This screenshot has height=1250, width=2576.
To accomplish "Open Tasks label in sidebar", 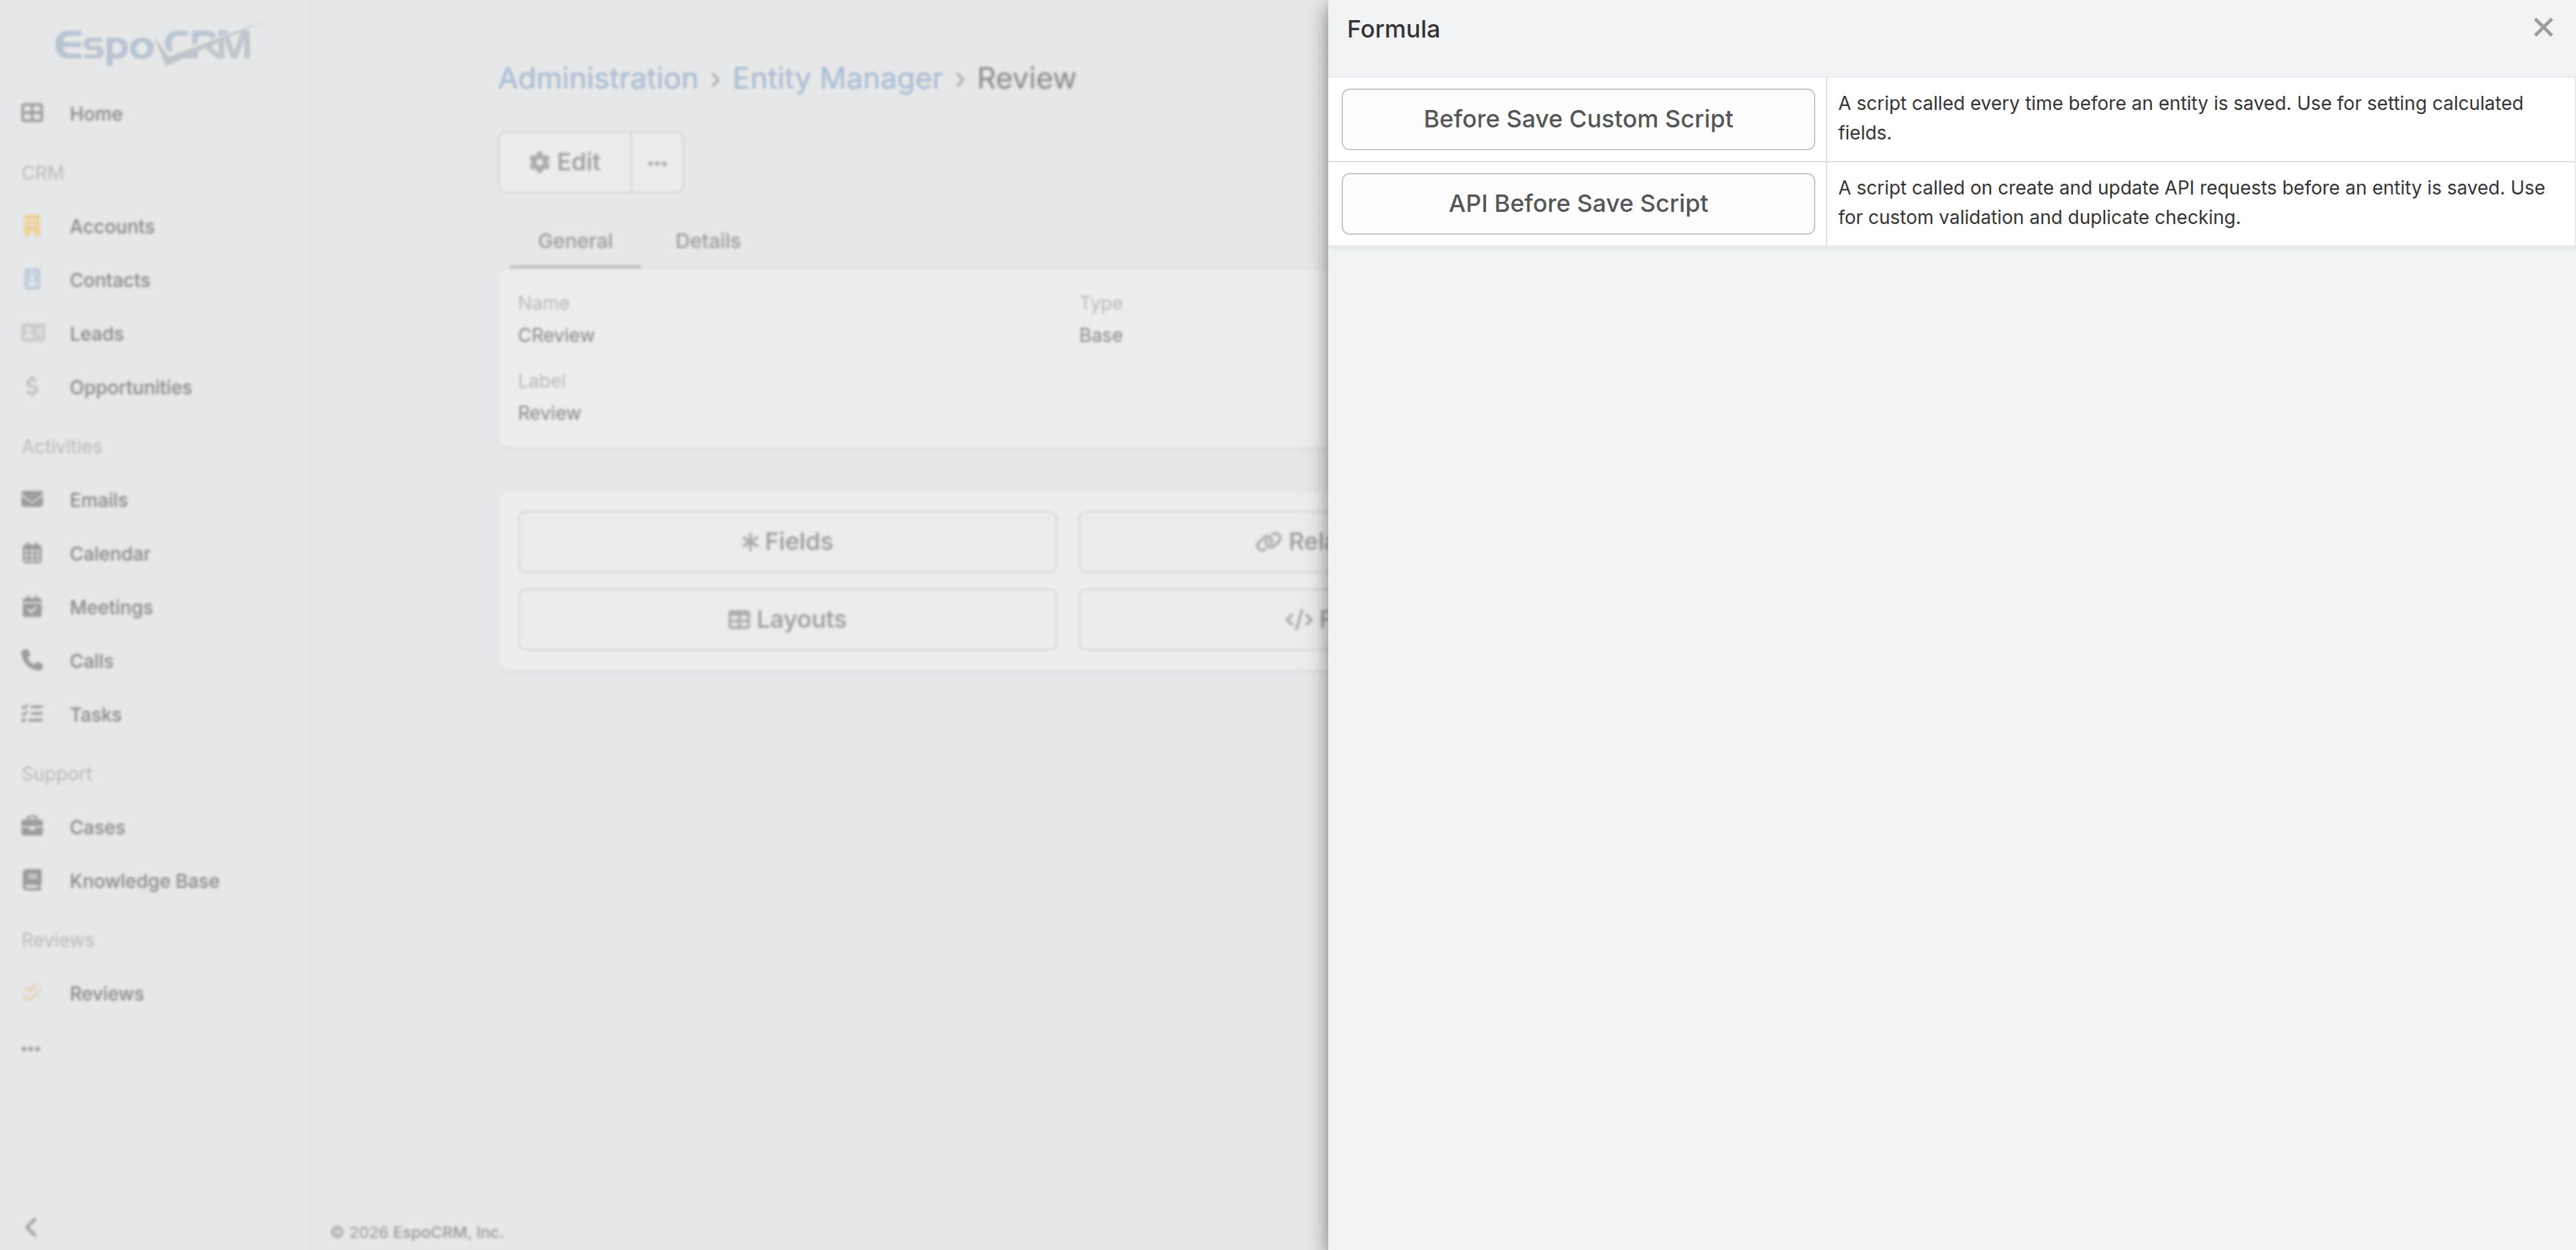I will pyautogui.click(x=95, y=715).
